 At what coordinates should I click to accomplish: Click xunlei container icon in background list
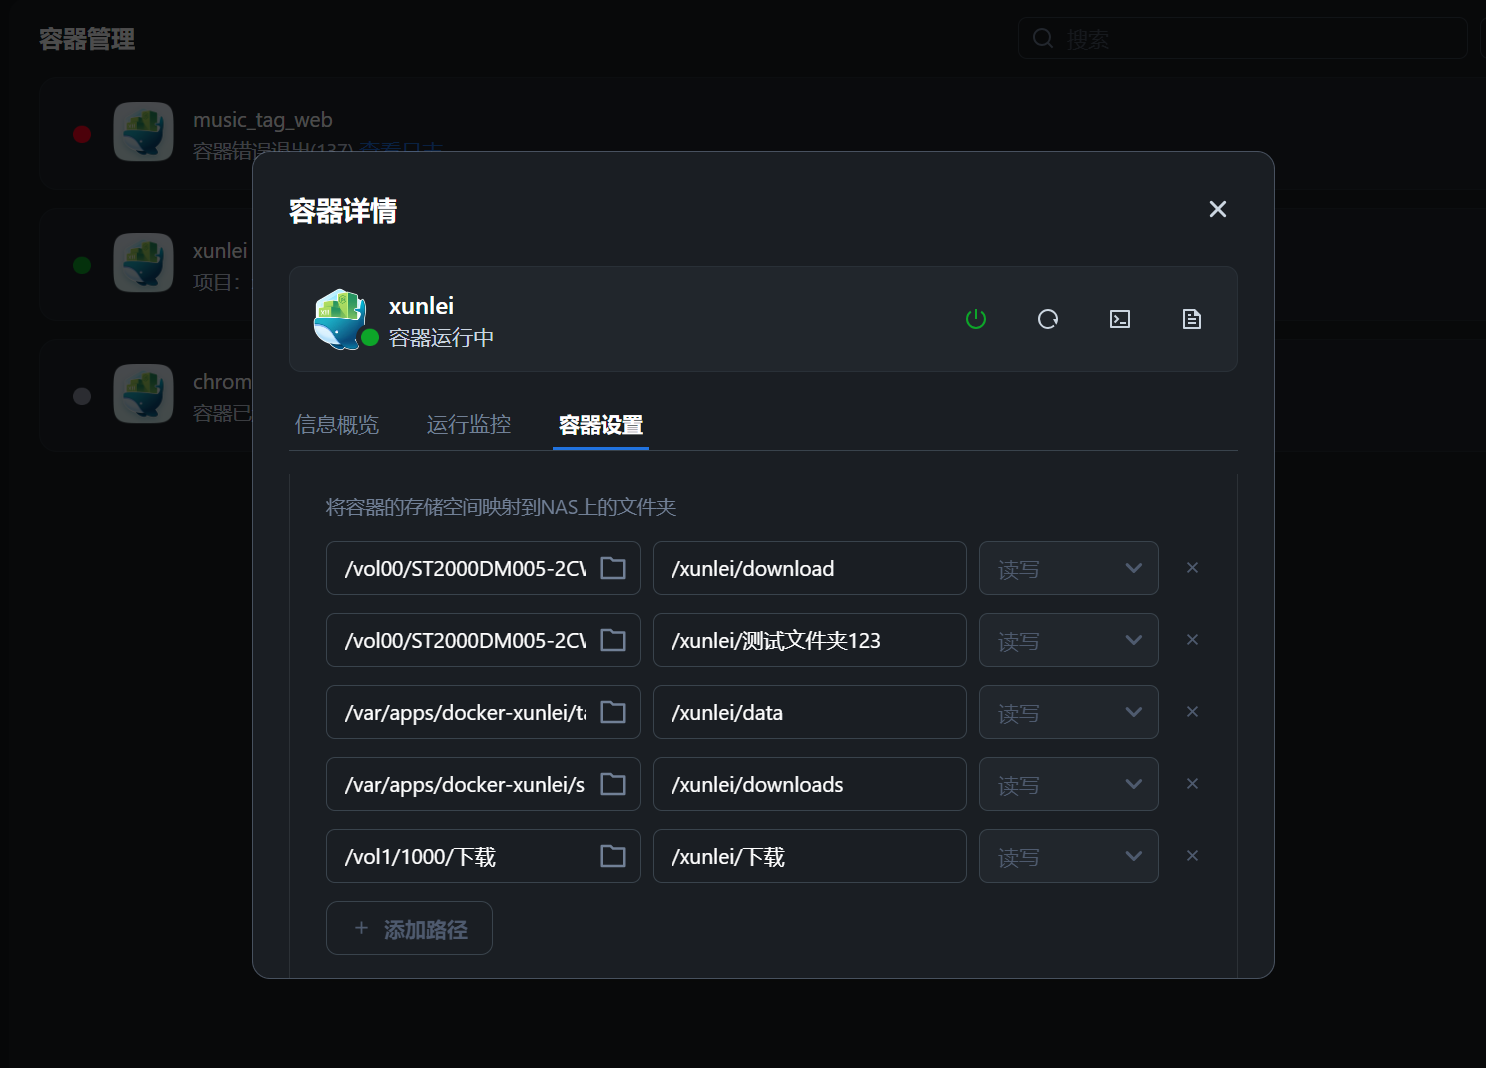[x=143, y=263]
